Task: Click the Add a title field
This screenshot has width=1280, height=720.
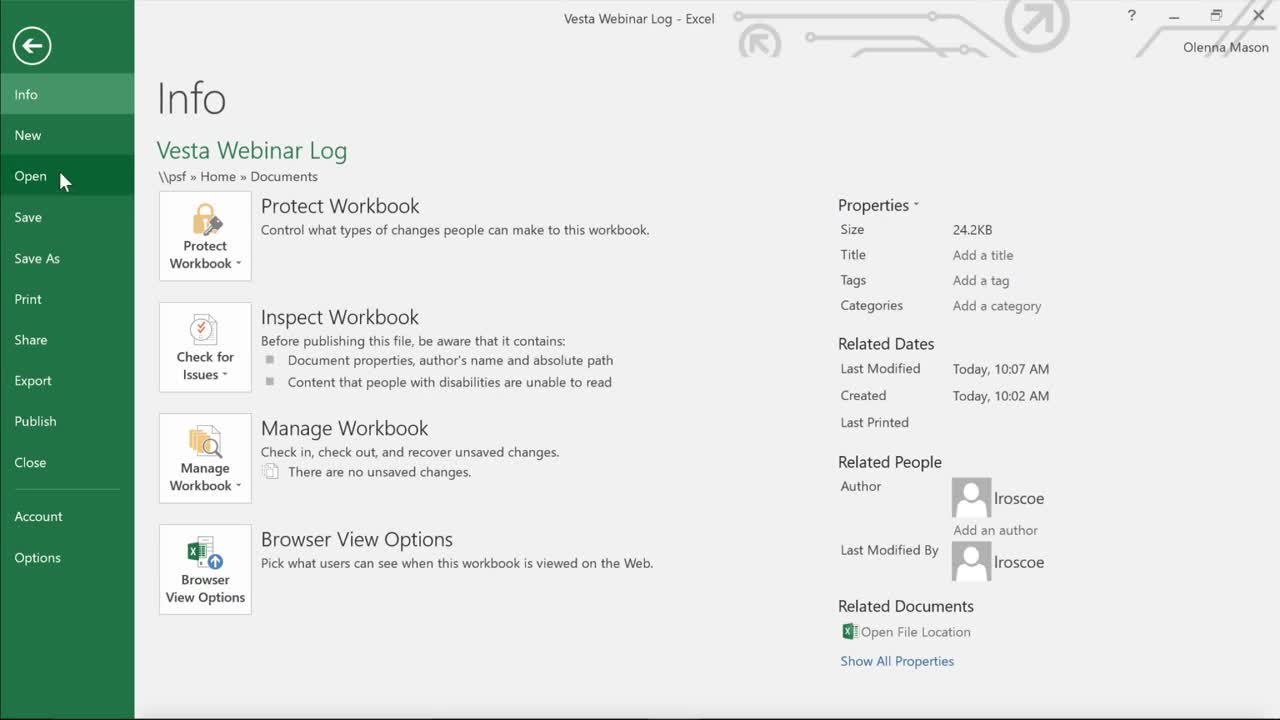Action: (x=983, y=255)
